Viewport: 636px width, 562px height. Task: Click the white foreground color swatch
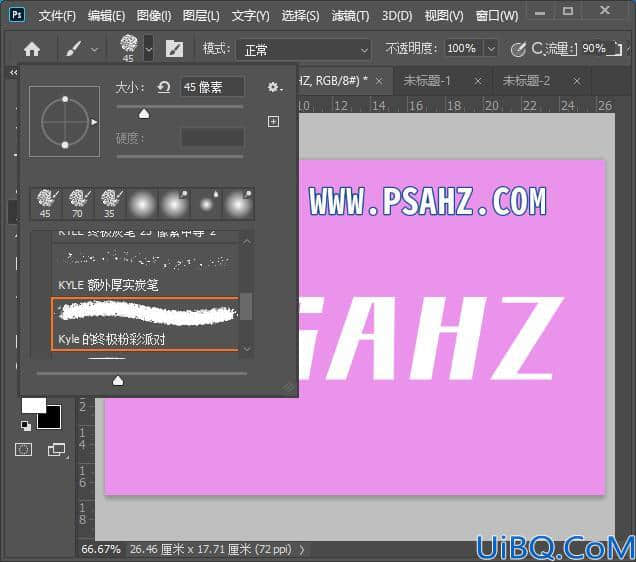tap(32, 405)
